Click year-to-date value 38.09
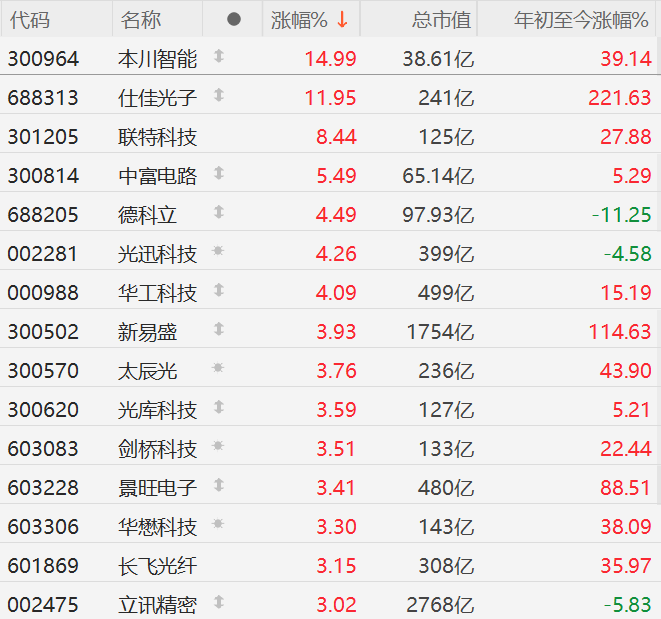 click(x=626, y=527)
